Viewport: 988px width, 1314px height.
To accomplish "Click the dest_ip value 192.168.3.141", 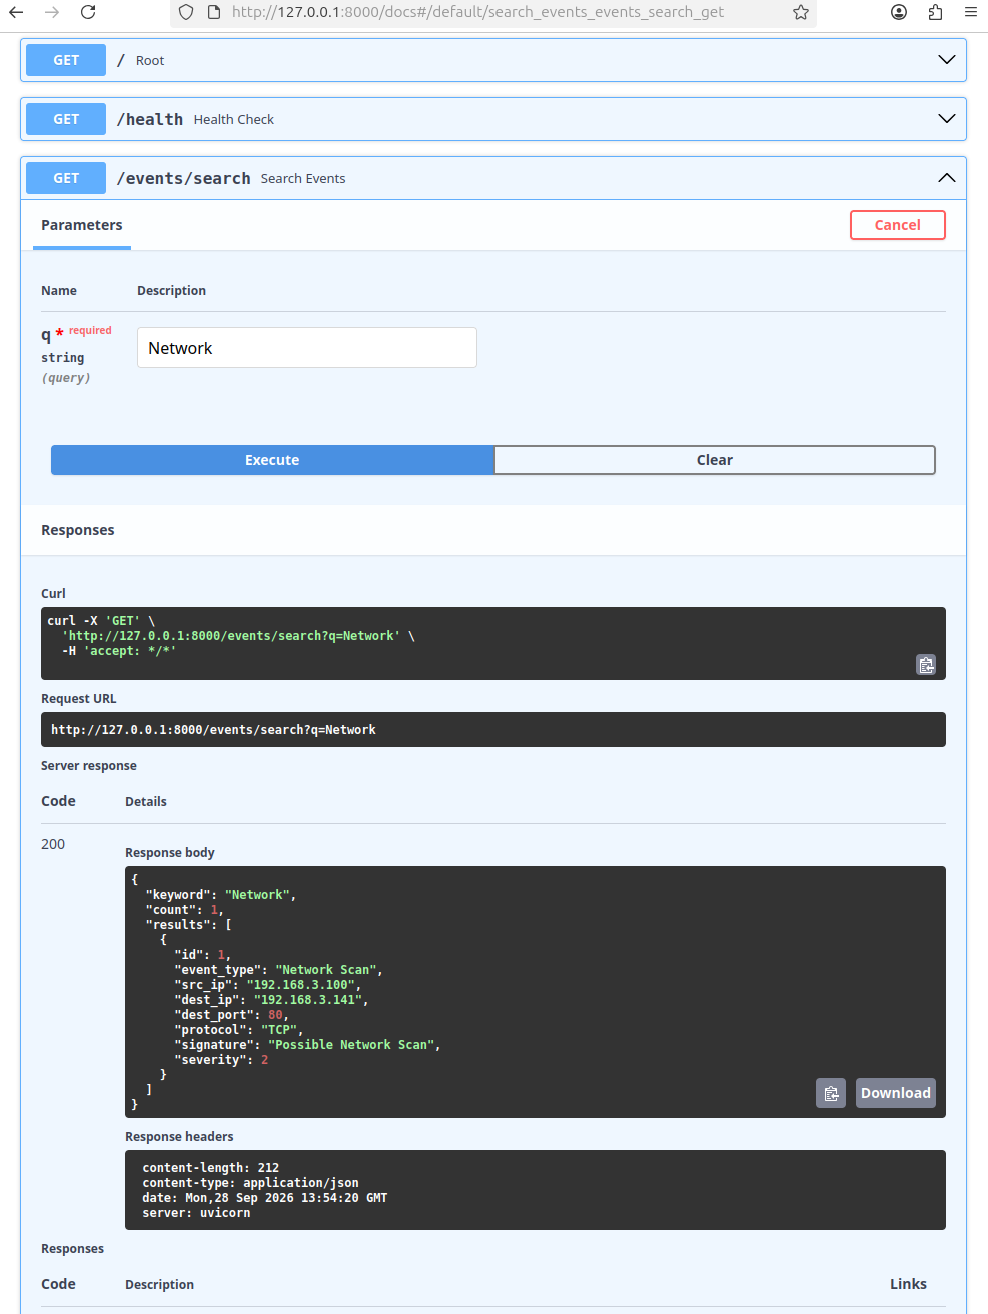I will click(311, 1000).
